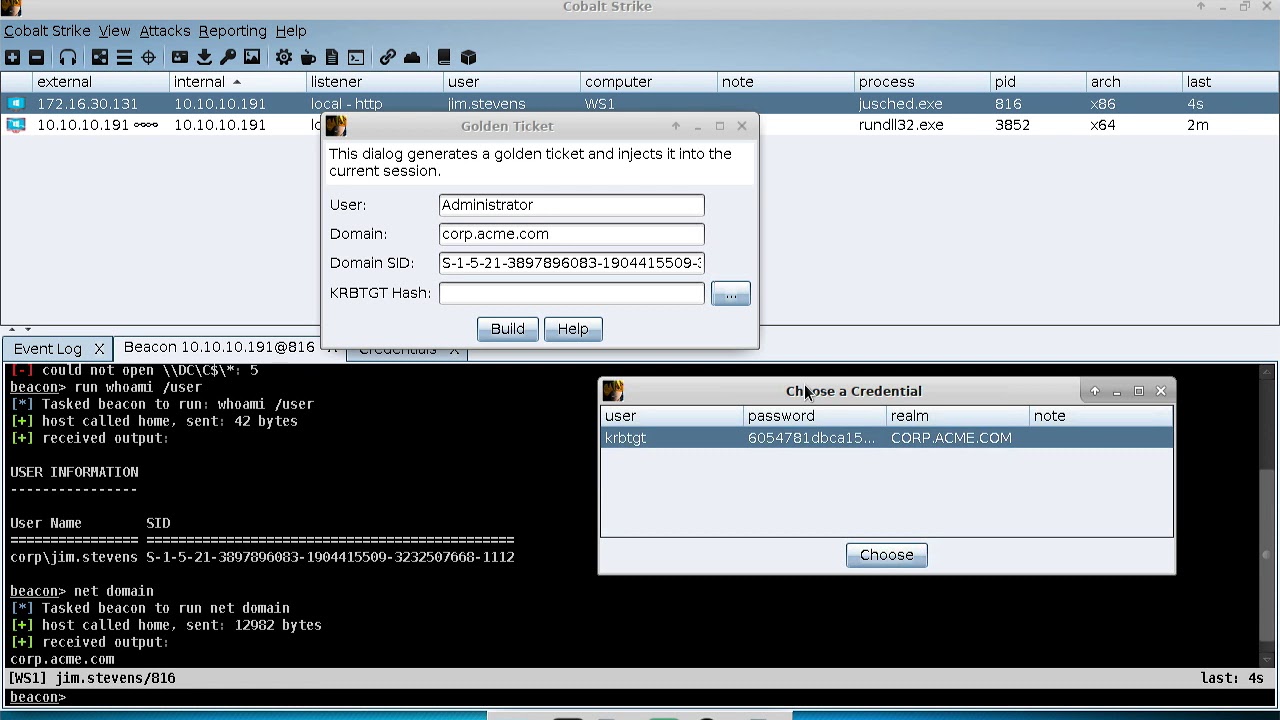The height and width of the screenshot is (720, 1280).
Task: Click the Choose button in credential window
Action: click(x=887, y=555)
